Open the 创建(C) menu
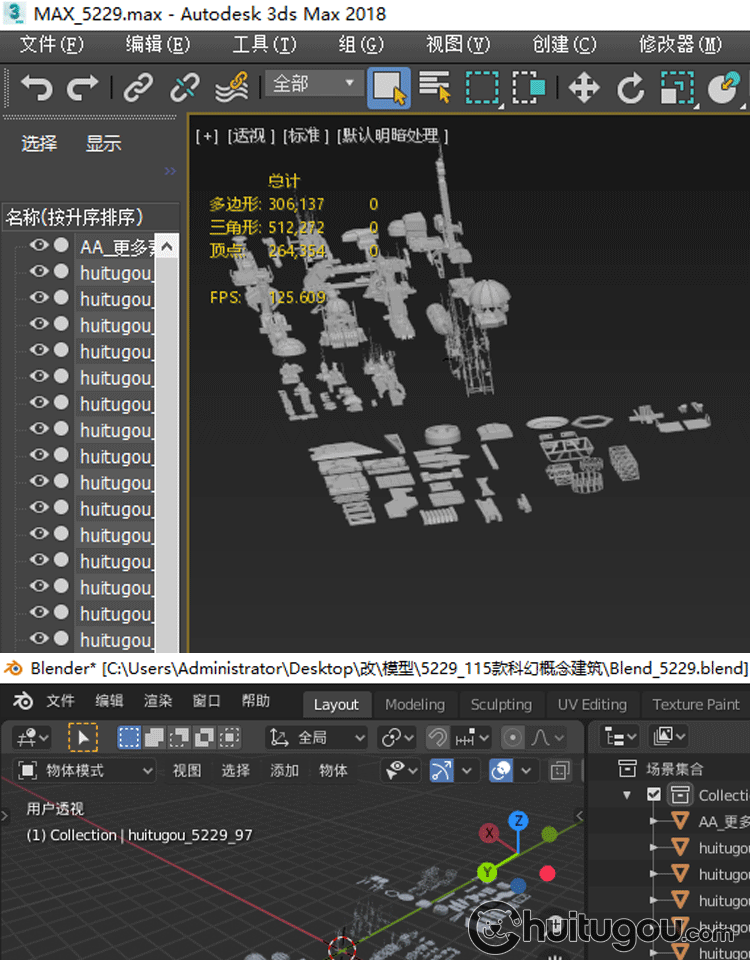The height and width of the screenshot is (960, 750). [x=564, y=44]
